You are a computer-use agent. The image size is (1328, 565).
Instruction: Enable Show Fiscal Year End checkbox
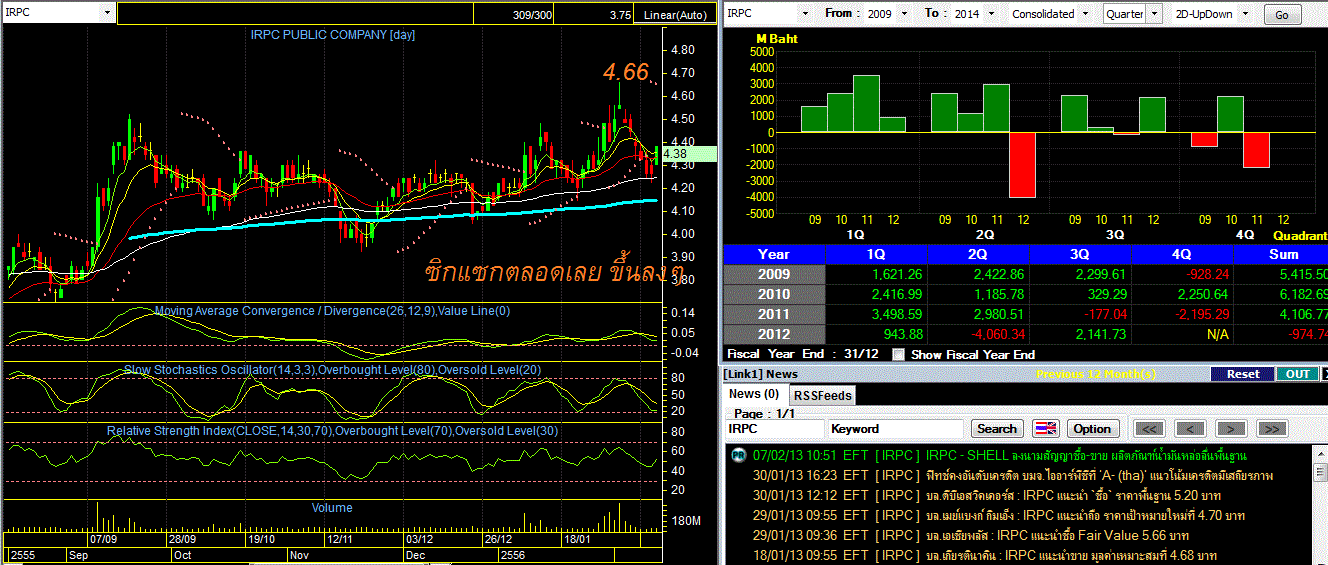pos(898,354)
